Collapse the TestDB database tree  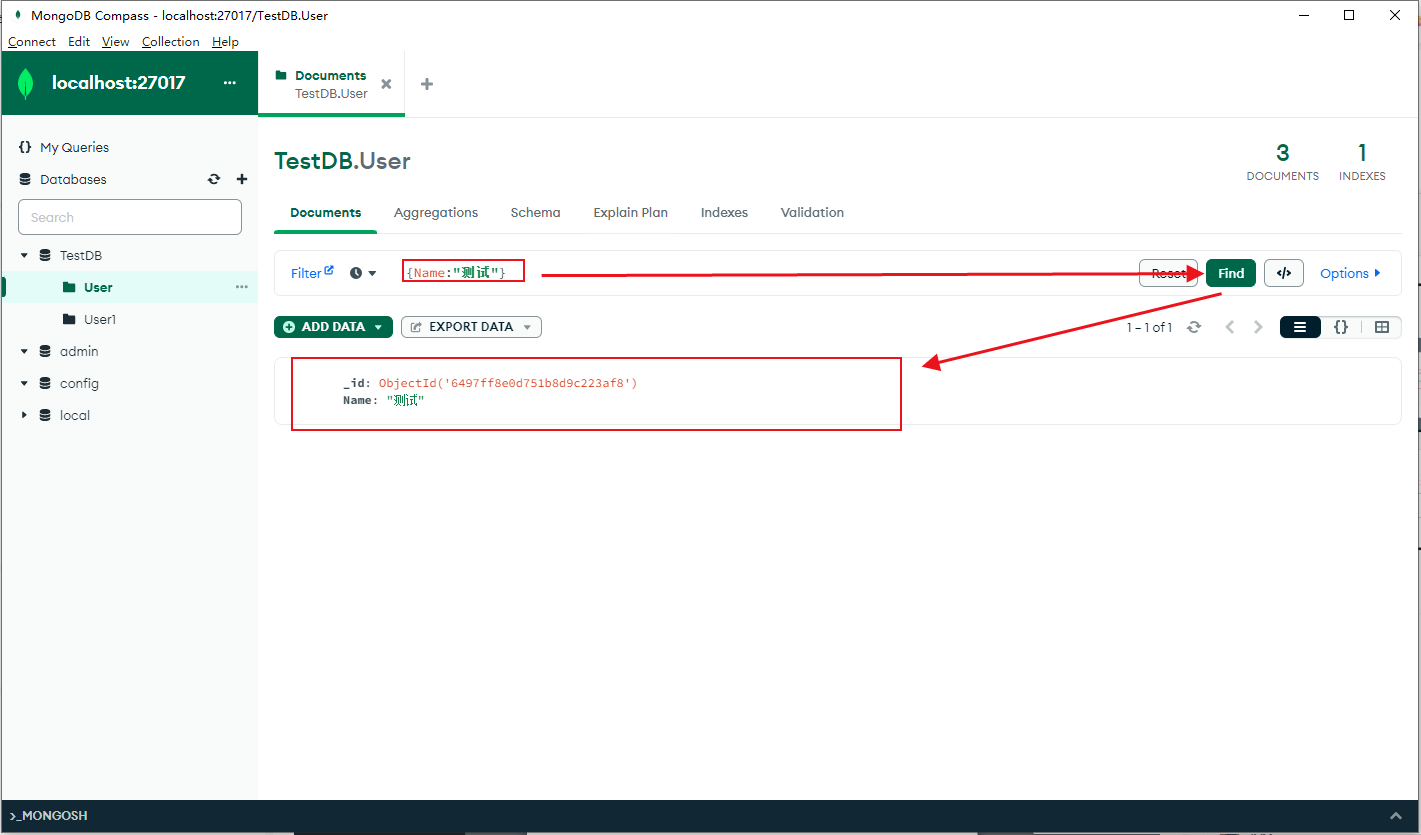coord(24,256)
